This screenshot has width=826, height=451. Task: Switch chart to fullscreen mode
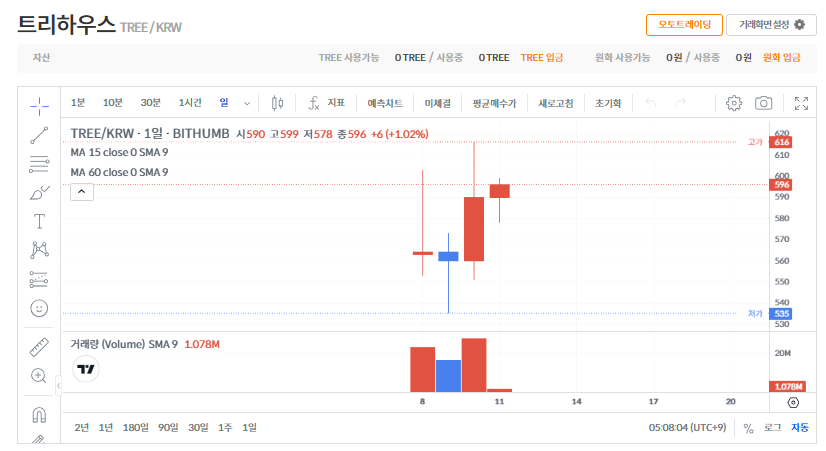[801, 103]
